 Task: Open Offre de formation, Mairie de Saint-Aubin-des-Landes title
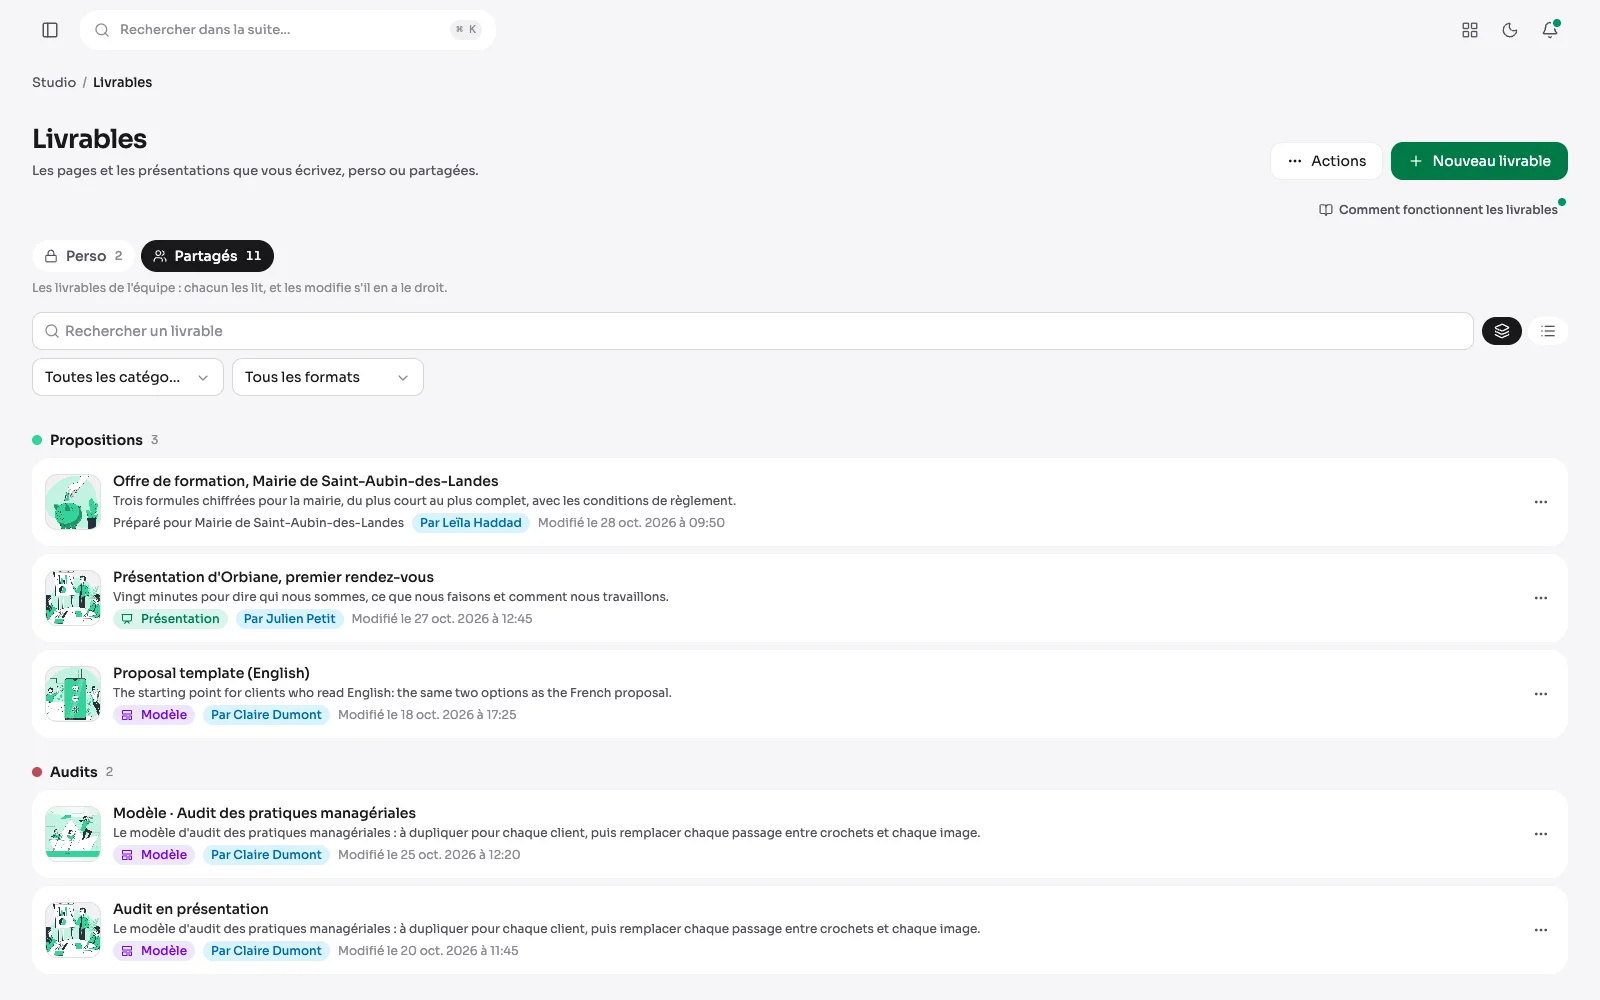pyautogui.click(x=306, y=481)
